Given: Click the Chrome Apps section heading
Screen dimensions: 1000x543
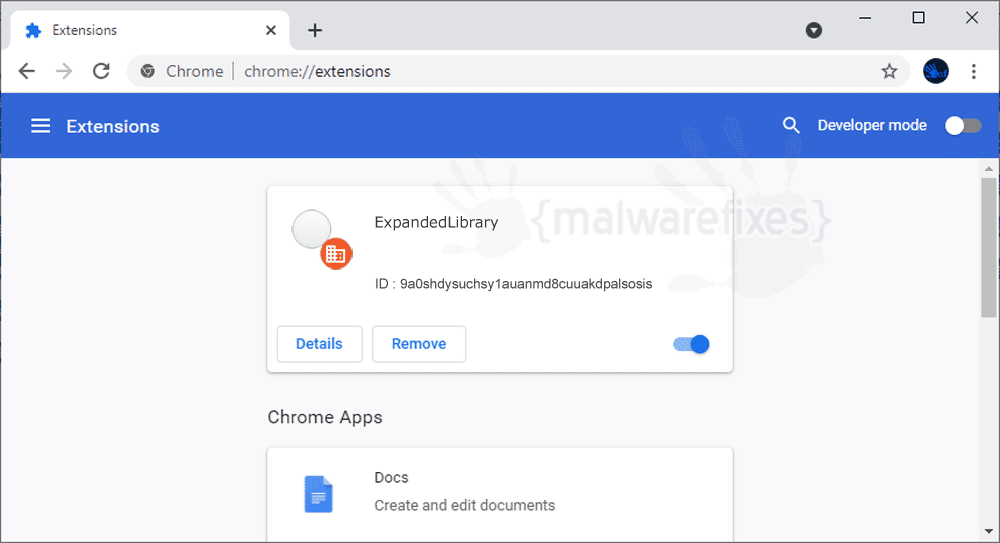Looking at the screenshot, I should coord(325,417).
